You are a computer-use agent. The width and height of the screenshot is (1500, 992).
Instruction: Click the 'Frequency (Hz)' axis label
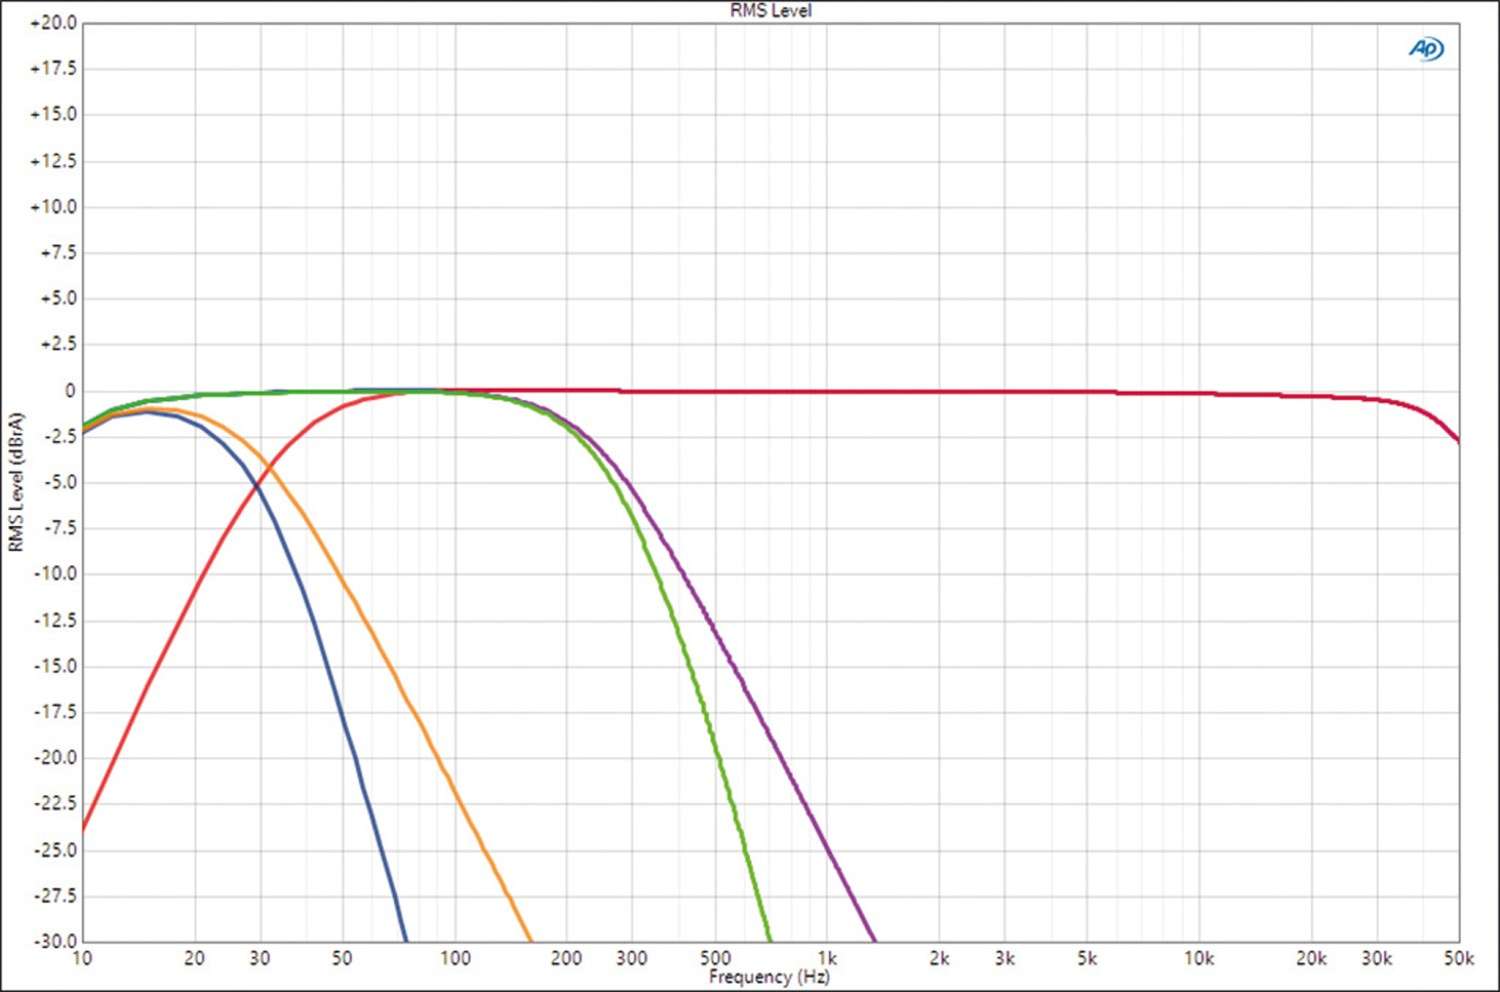click(x=769, y=977)
